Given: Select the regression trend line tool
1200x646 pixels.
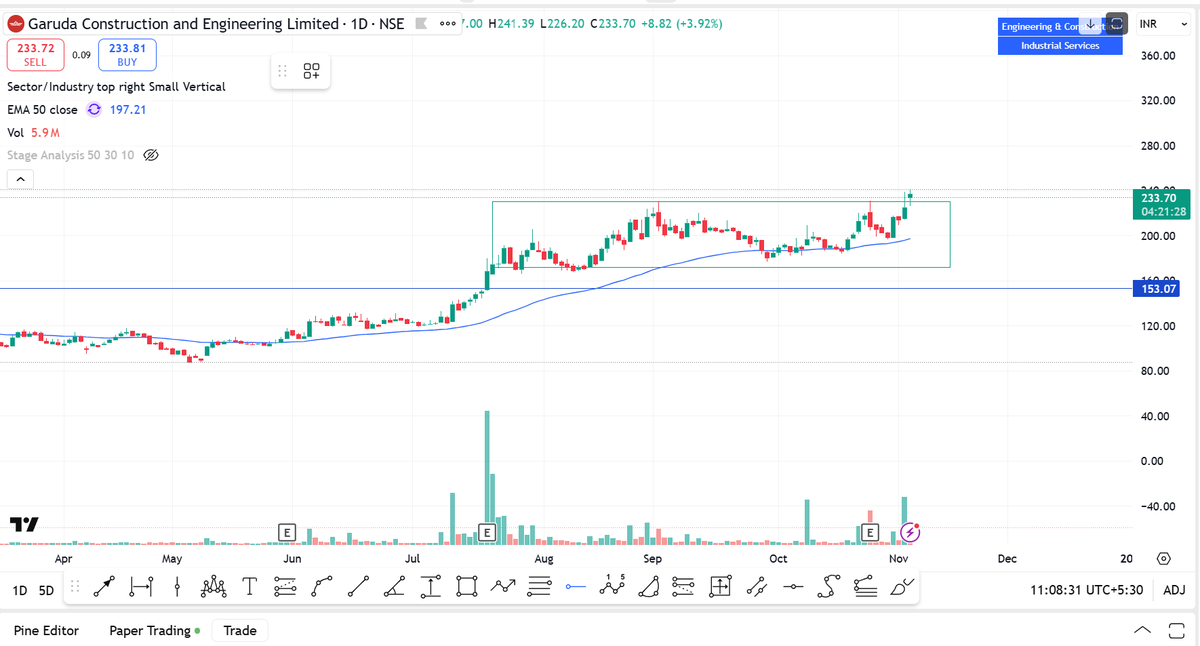Looking at the screenshot, I should [756, 587].
